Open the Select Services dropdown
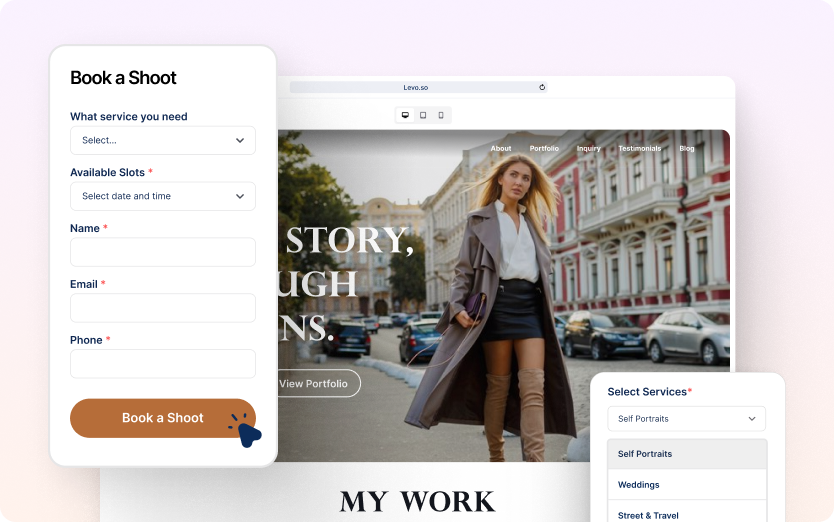 [686, 418]
